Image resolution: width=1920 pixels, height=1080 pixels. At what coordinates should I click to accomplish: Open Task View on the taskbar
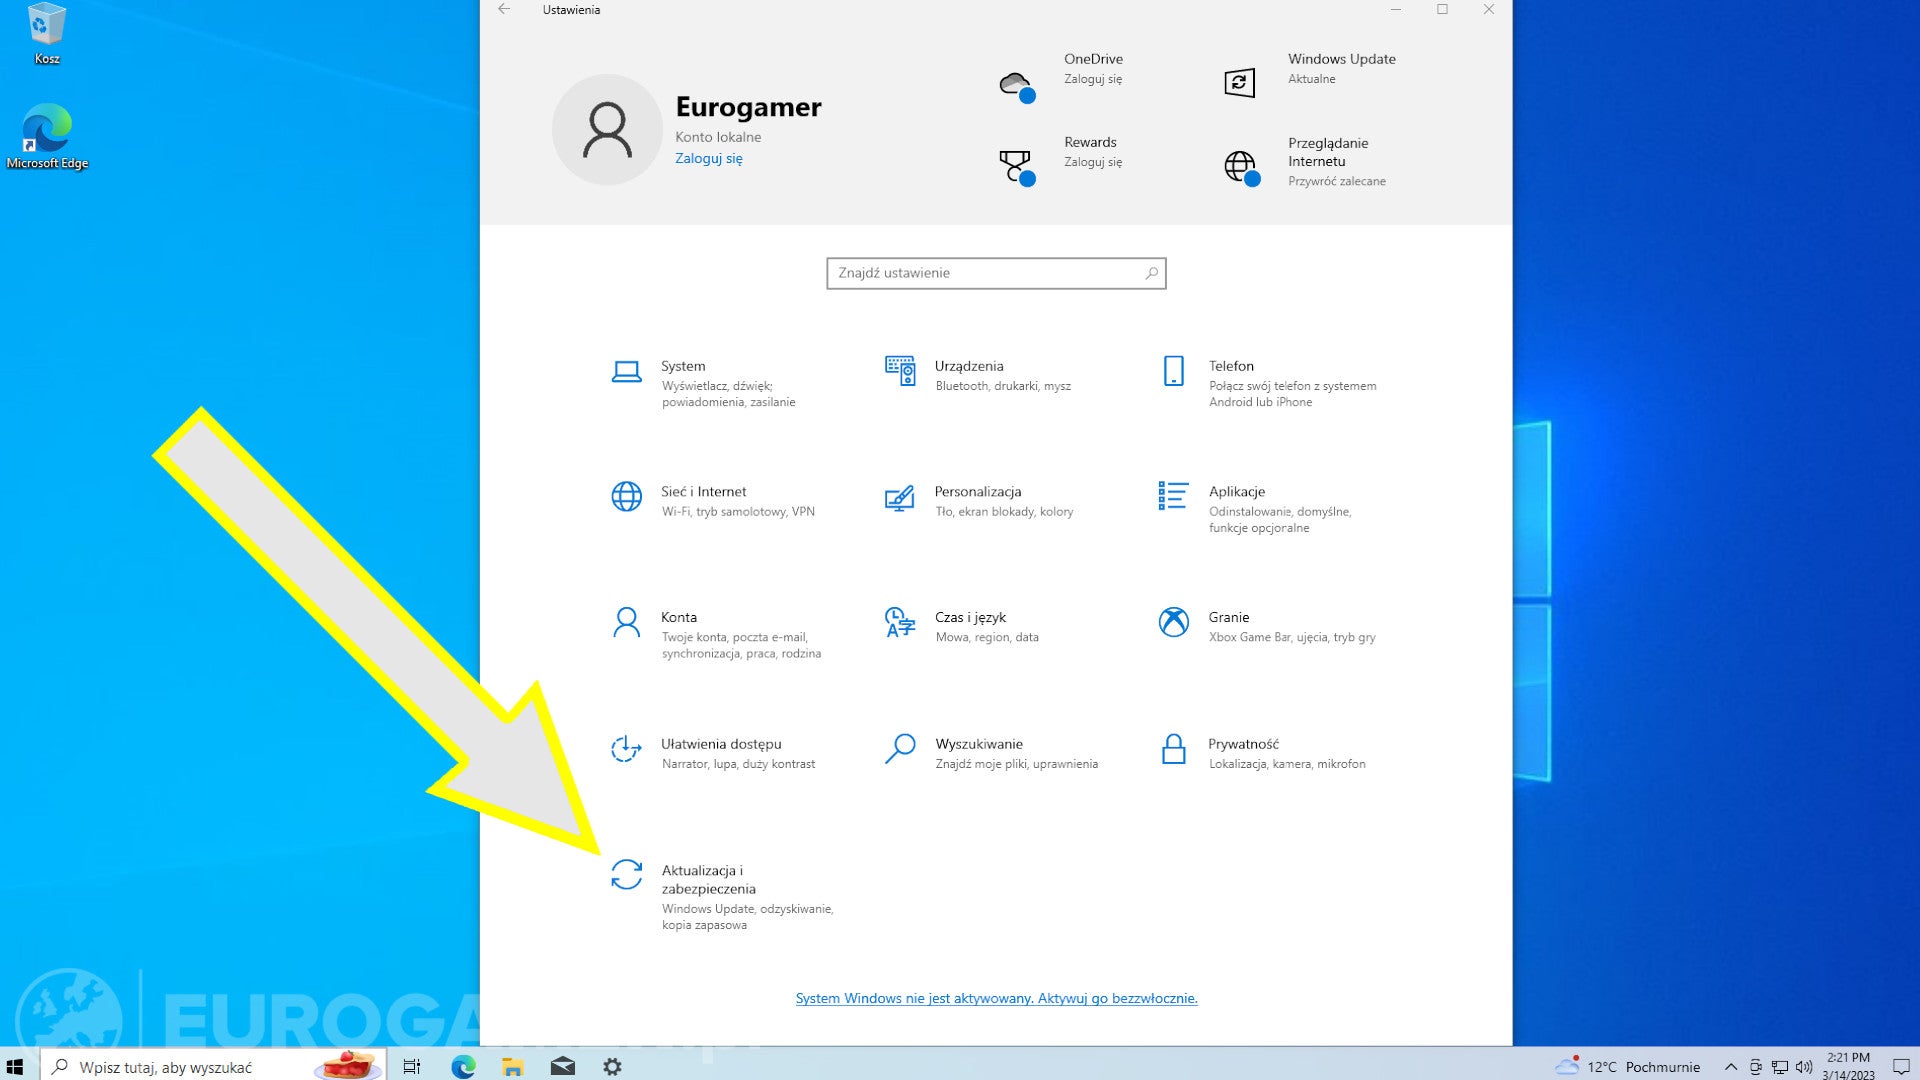411,1067
